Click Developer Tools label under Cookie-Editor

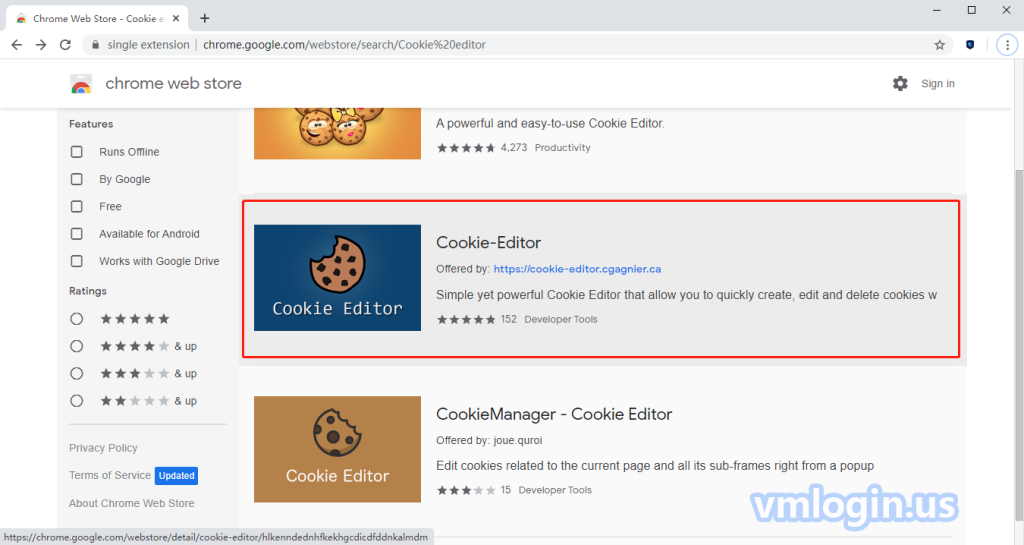tap(561, 319)
